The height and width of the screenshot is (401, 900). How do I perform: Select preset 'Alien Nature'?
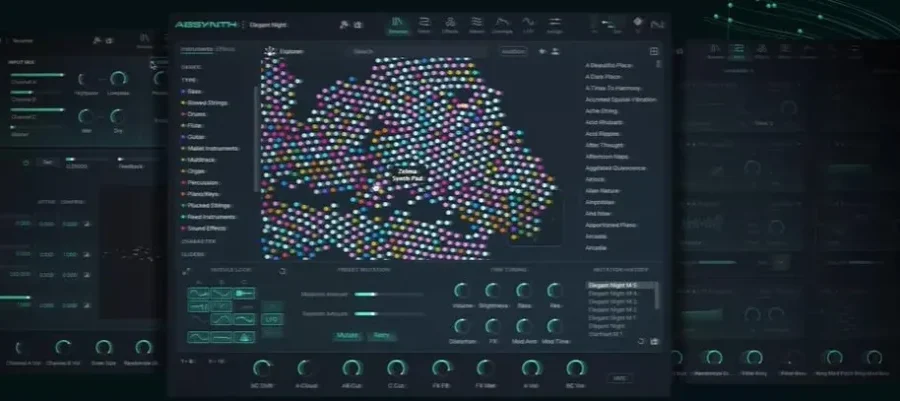tap(603, 190)
